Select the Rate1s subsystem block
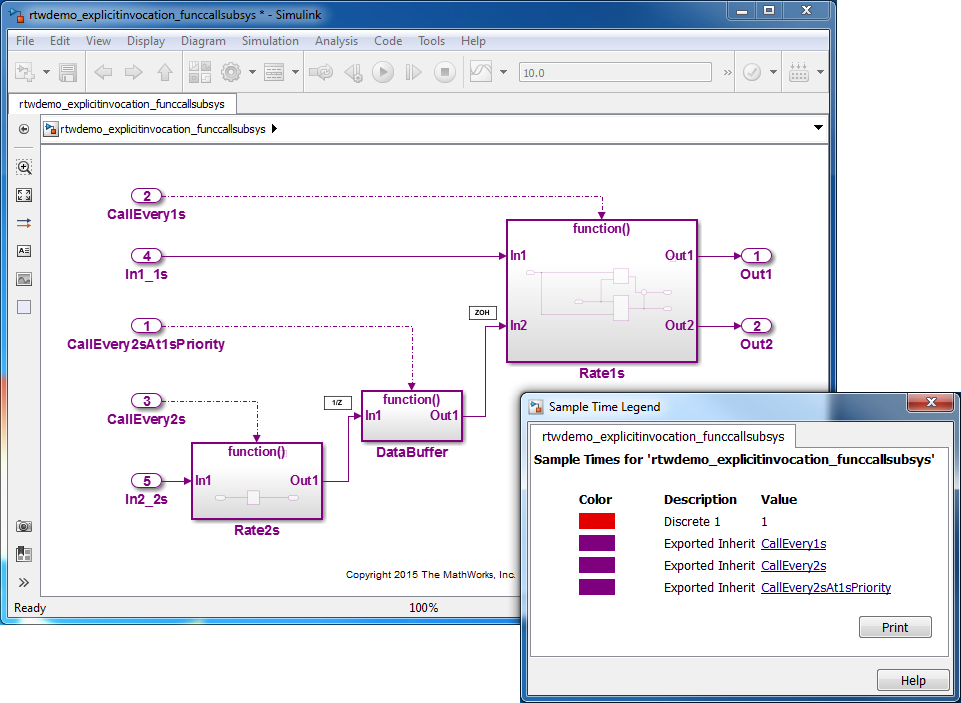This screenshot has height=703, width=961. click(x=602, y=291)
